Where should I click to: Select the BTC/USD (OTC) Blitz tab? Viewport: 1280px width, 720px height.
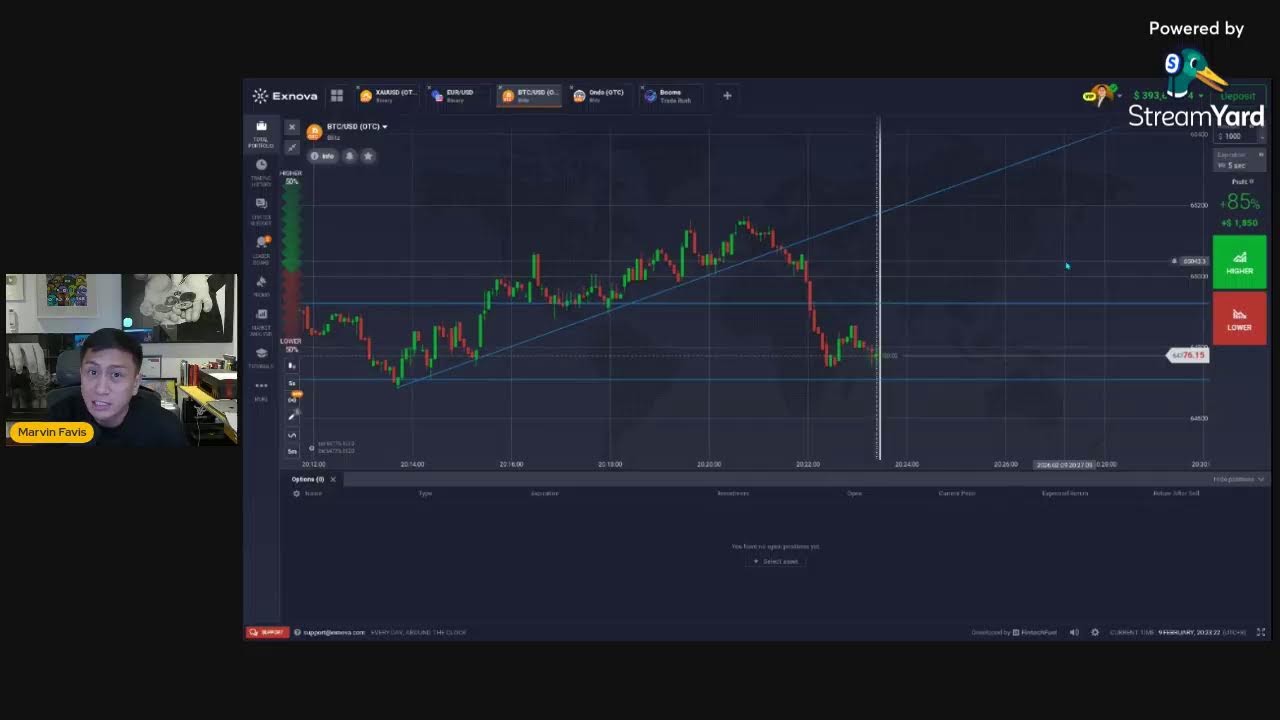coord(530,96)
